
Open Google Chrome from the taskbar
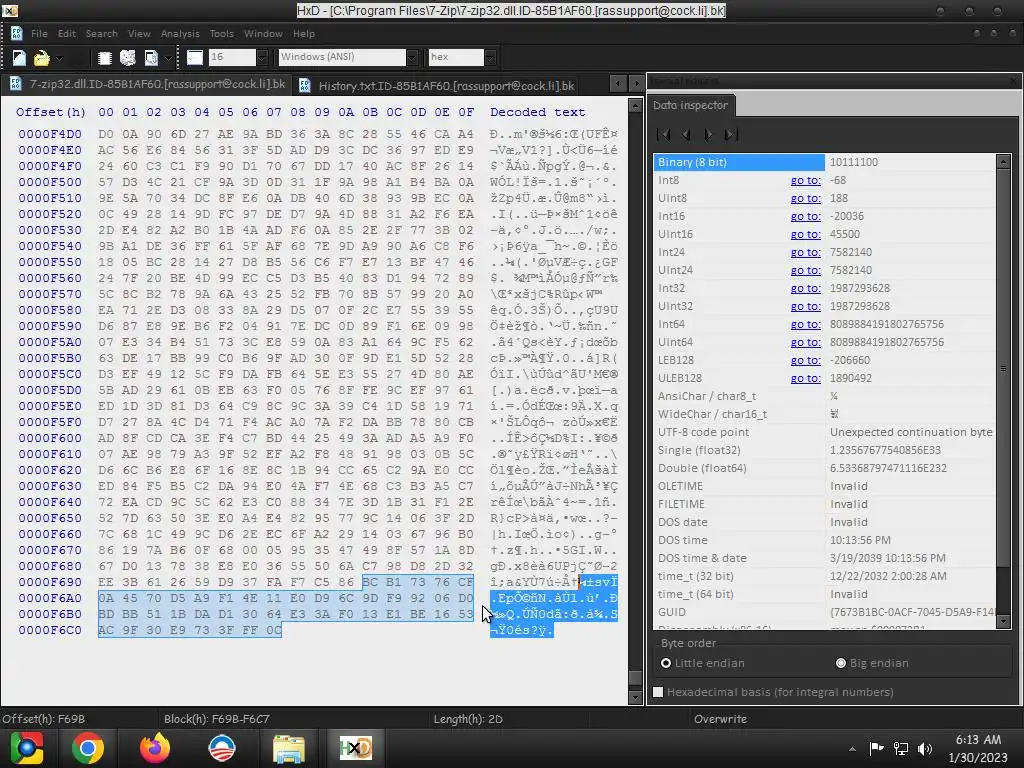coord(88,748)
